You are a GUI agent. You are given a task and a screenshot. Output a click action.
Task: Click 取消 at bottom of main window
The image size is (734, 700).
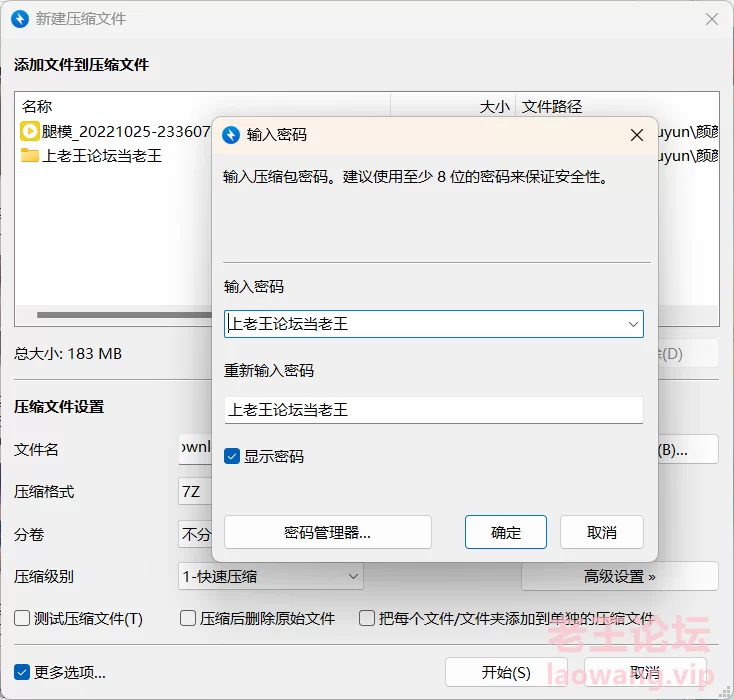(x=645, y=672)
